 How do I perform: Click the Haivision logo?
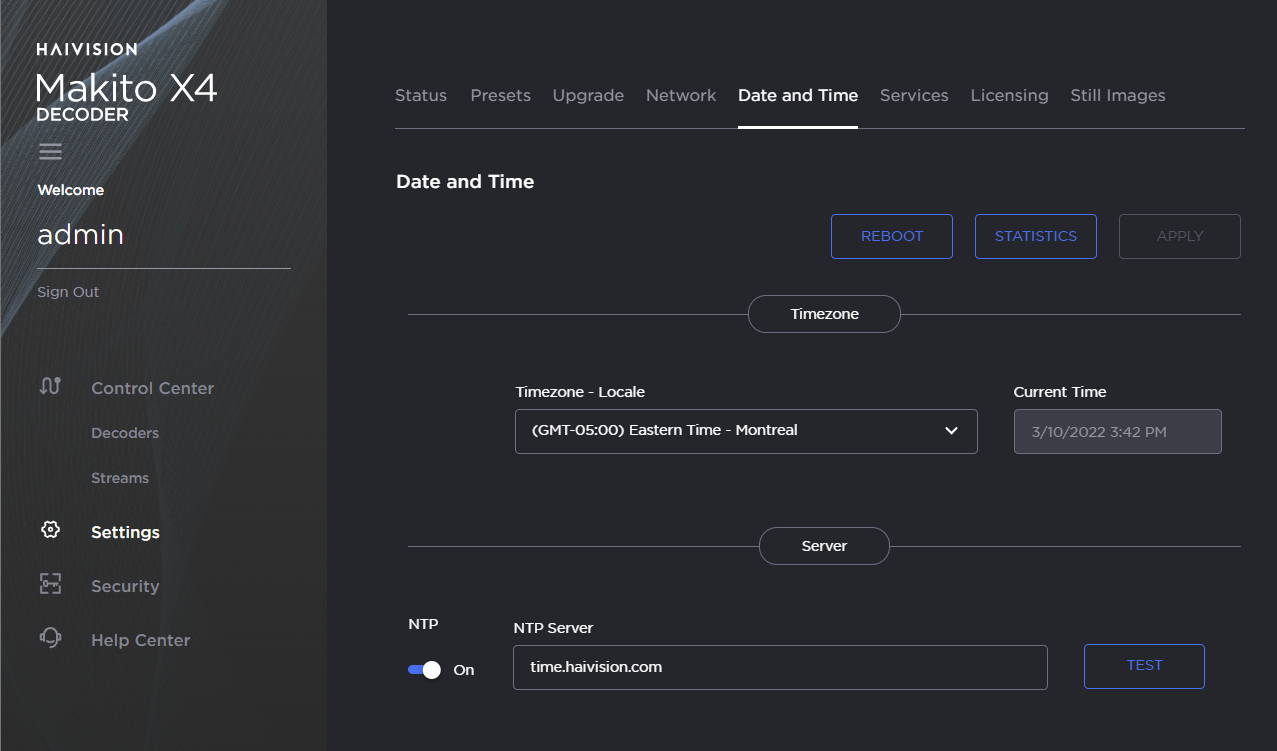click(88, 48)
